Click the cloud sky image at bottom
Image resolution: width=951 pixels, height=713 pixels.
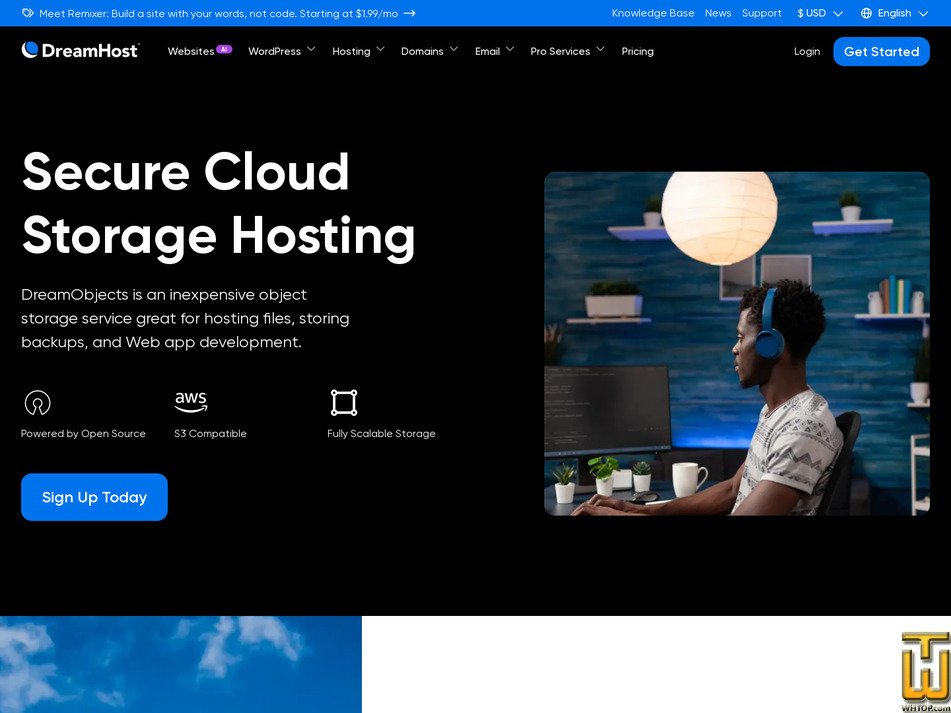coord(181,664)
